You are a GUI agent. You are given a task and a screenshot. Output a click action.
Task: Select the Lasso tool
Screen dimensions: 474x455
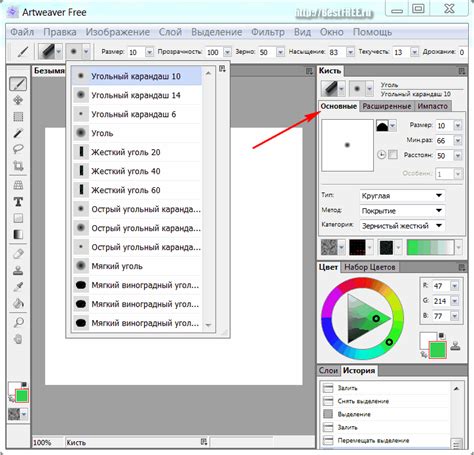(x=18, y=149)
